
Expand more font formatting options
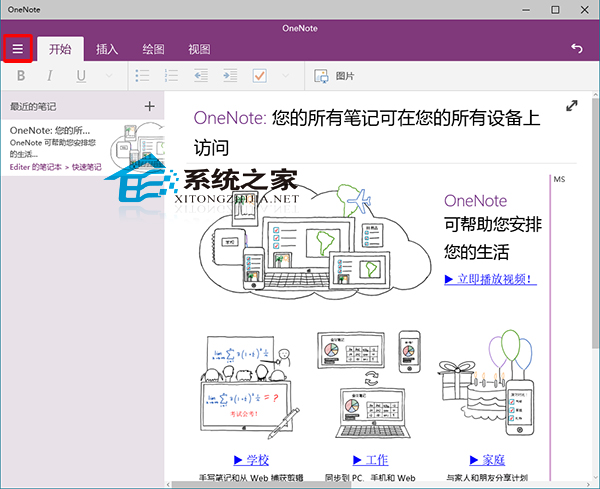pos(109,76)
